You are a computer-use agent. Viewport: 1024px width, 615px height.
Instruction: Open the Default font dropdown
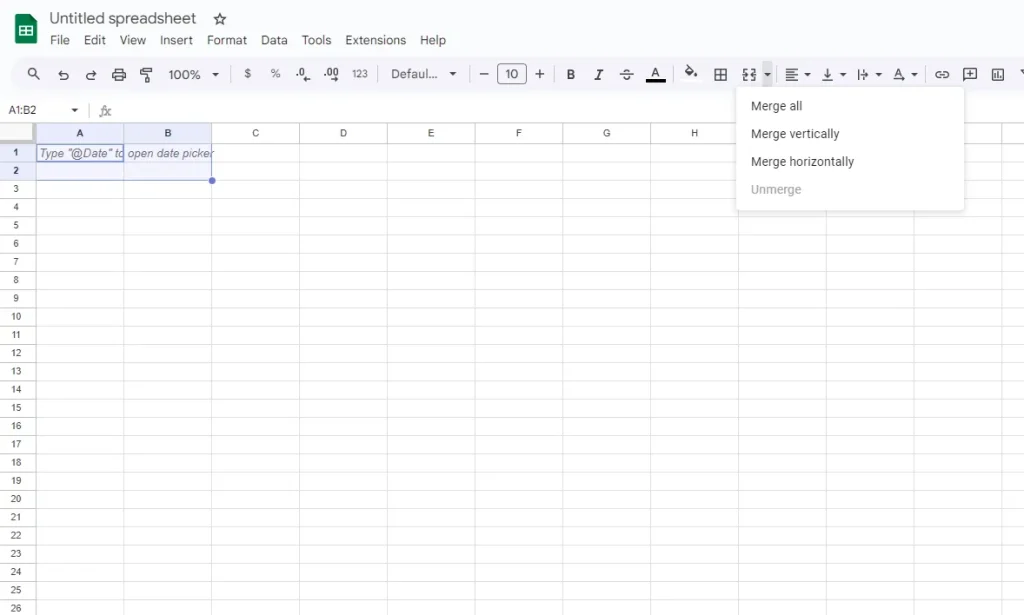pos(423,74)
